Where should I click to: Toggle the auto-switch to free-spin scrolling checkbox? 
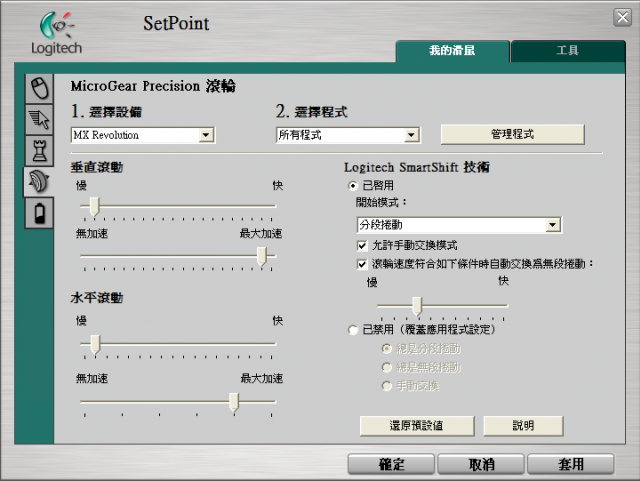(x=362, y=264)
